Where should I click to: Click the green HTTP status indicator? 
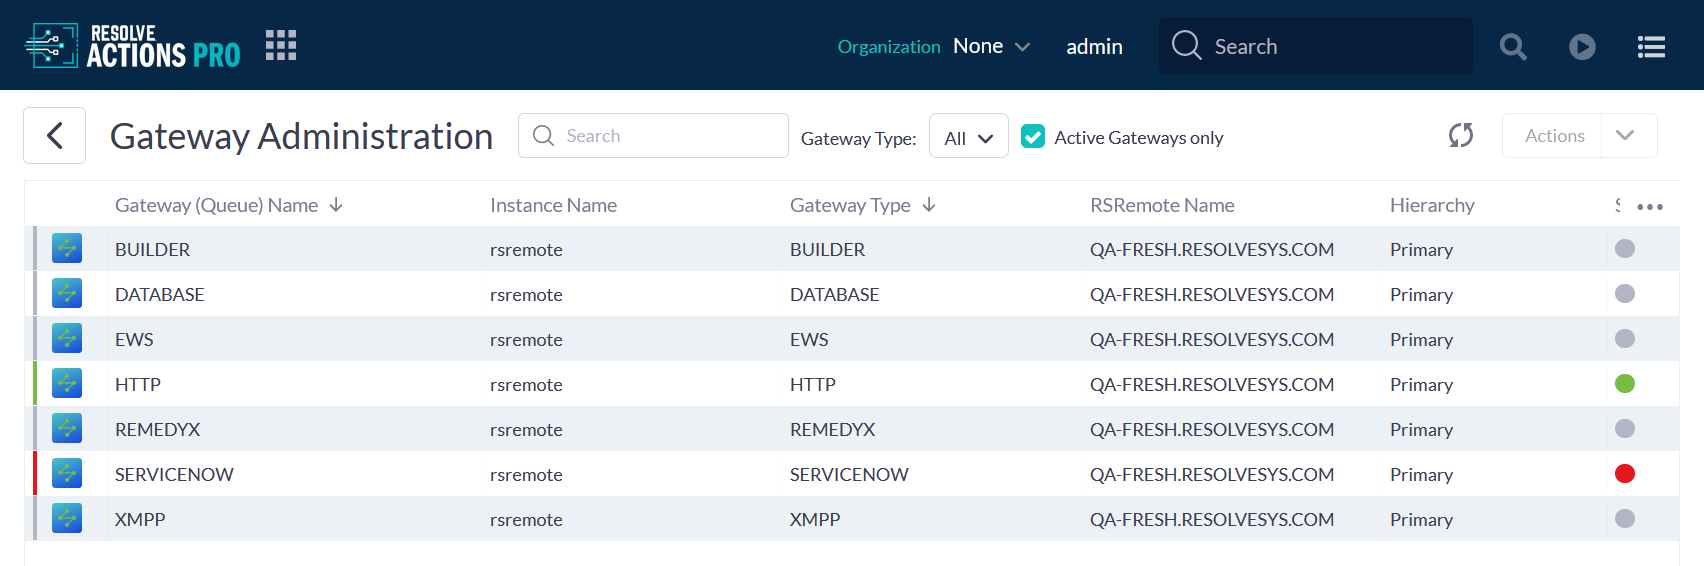pos(1624,383)
